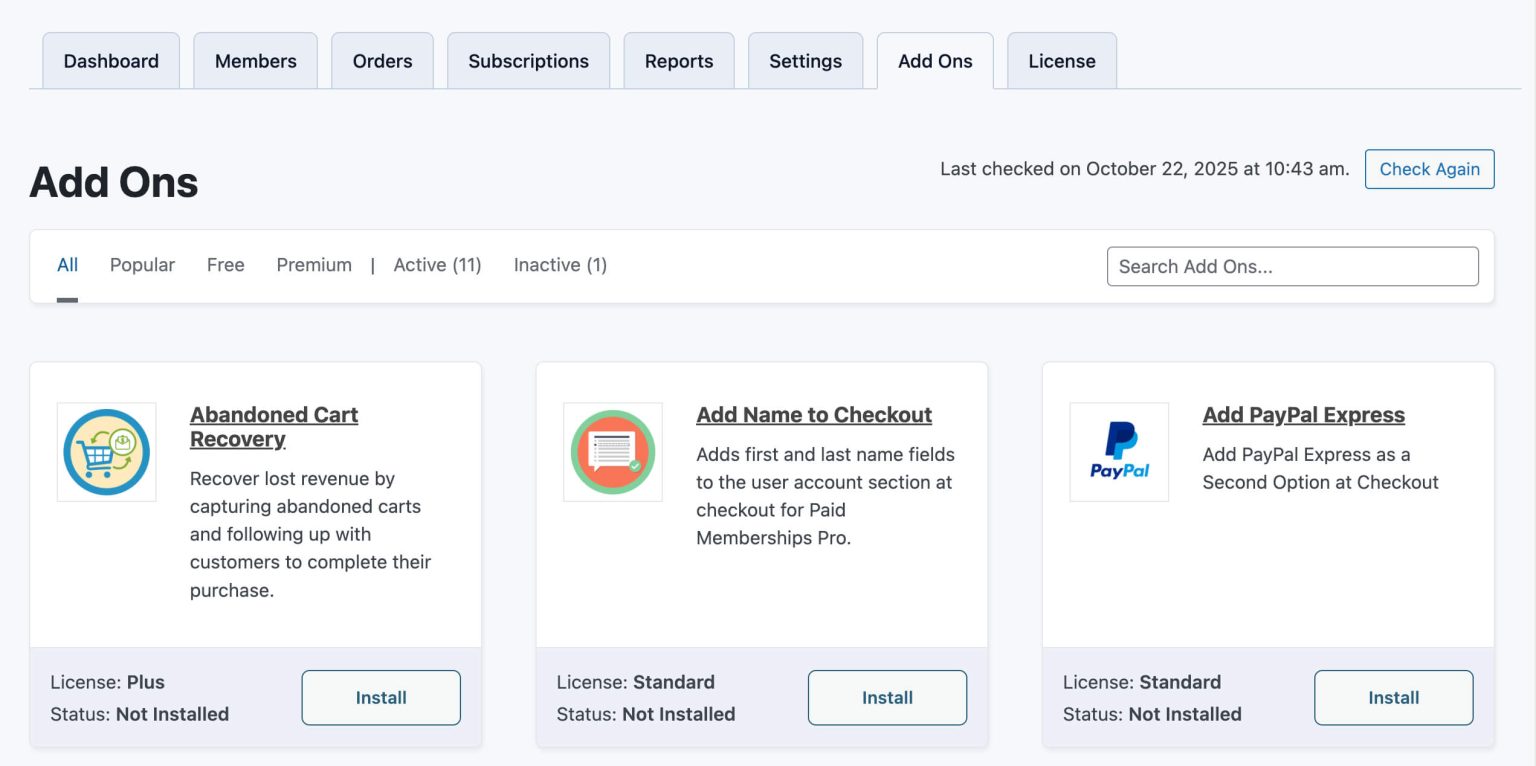The width and height of the screenshot is (1536, 766).
Task: Open the Subscriptions tab
Action: coord(528,61)
